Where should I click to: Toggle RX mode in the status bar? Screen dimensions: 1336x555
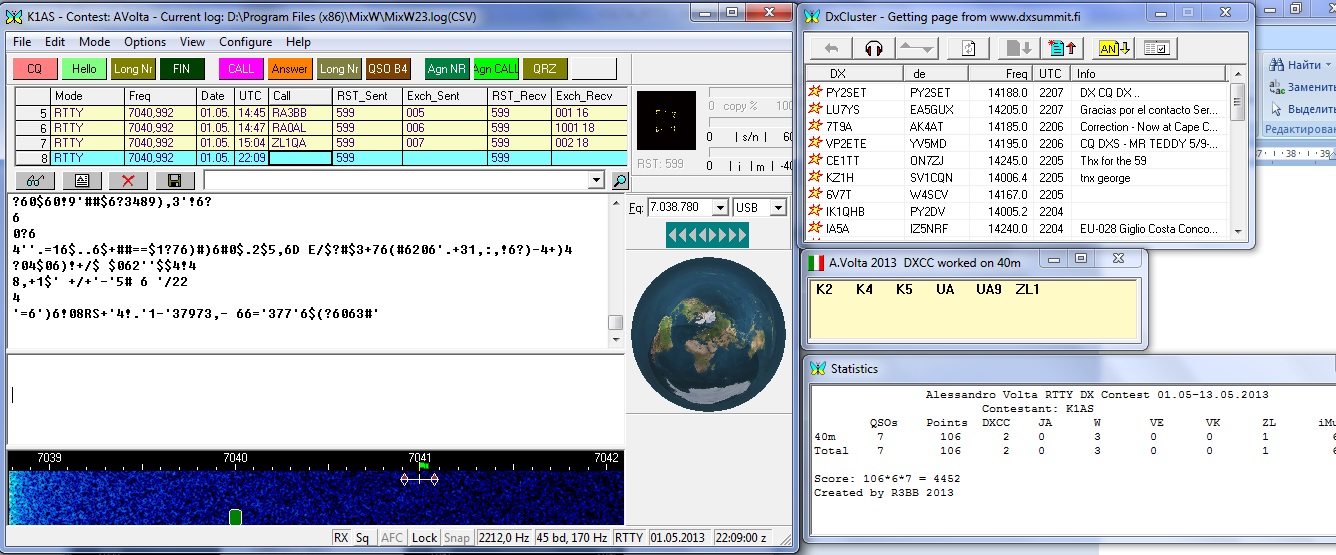click(341, 538)
